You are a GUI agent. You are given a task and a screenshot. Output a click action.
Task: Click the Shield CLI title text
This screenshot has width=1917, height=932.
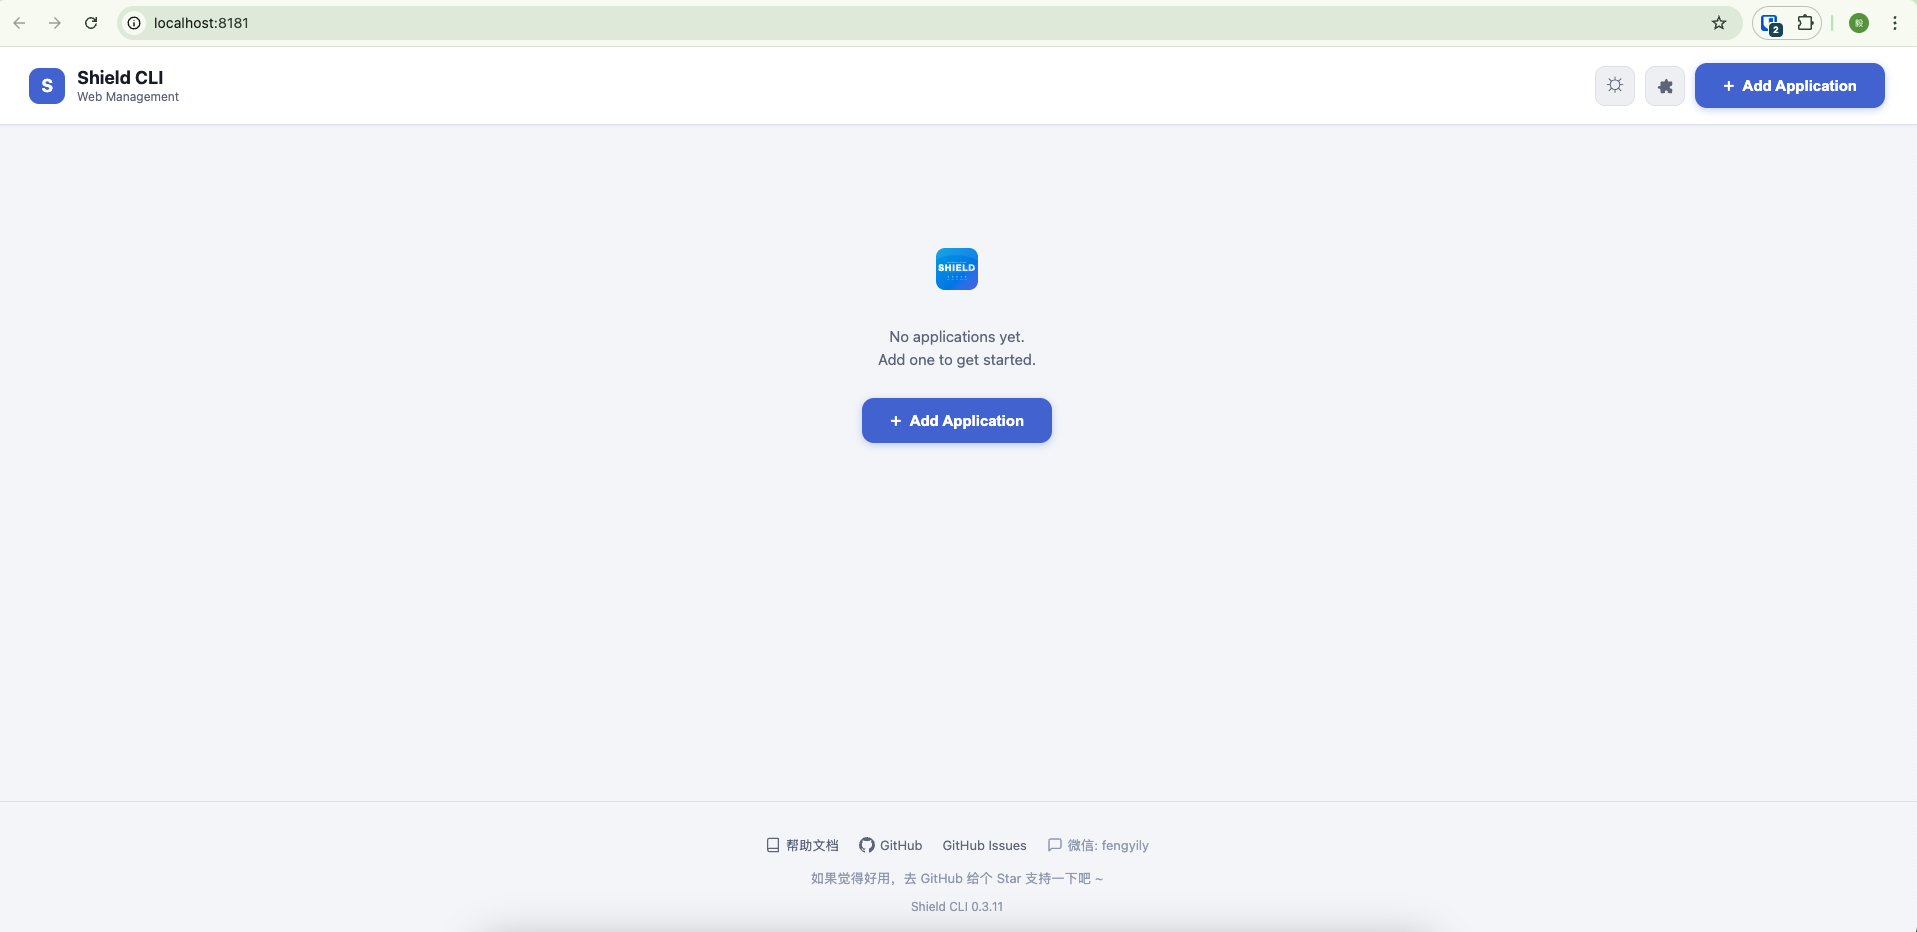pyautogui.click(x=120, y=78)
